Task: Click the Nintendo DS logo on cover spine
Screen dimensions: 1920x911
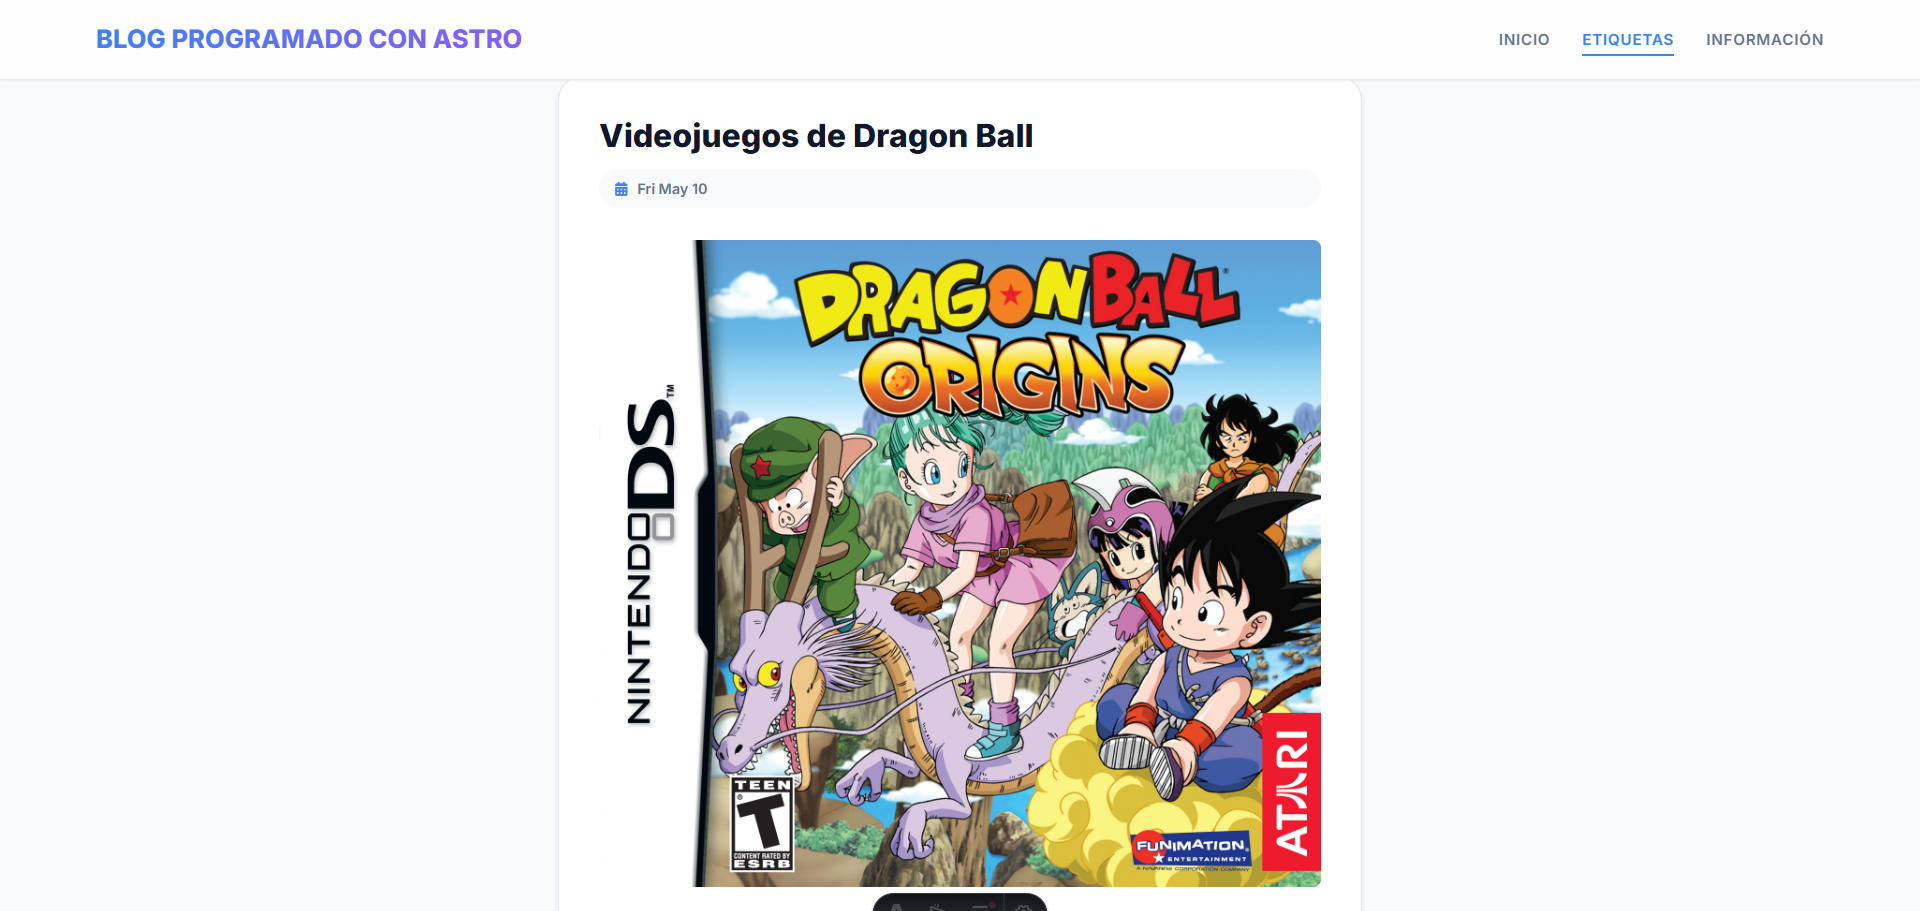Action: [x=650, y=555]
